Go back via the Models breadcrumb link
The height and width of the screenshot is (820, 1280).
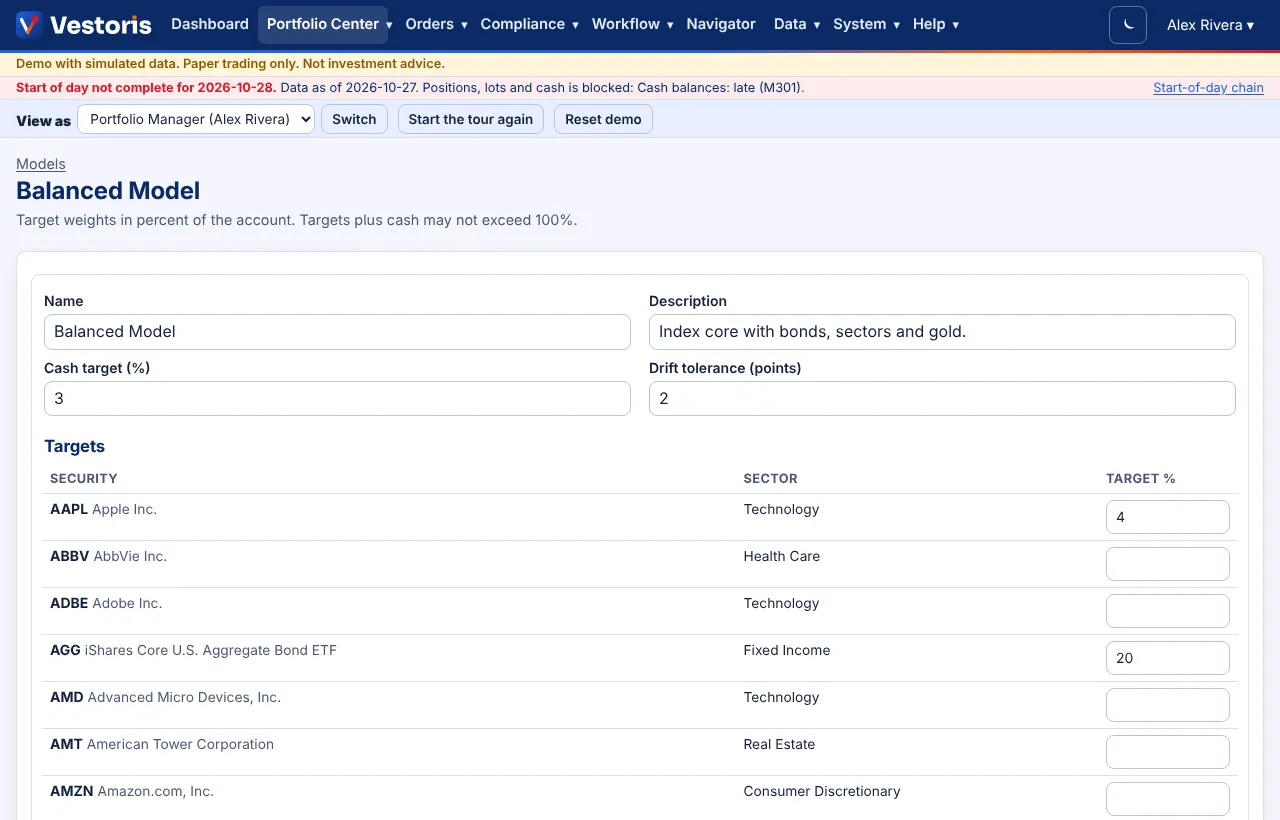pyautogui.click(x=41, y=164)
